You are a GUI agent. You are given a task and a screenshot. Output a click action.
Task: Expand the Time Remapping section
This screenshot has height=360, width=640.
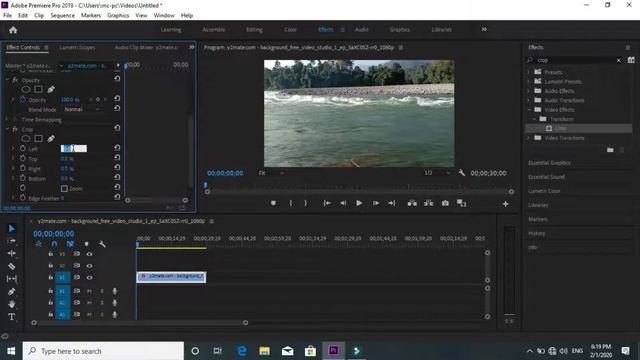pos(7,119)
